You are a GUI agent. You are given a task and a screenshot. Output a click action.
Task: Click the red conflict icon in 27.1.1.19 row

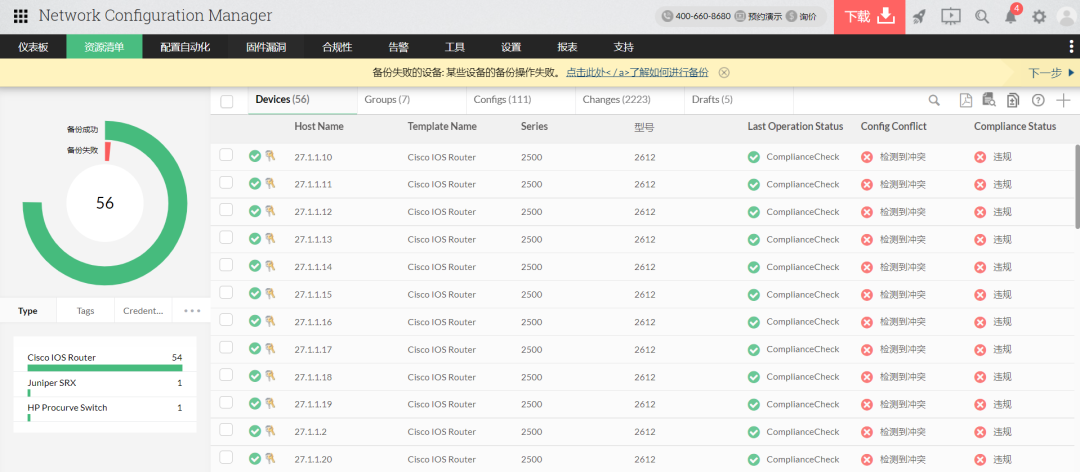866,404
